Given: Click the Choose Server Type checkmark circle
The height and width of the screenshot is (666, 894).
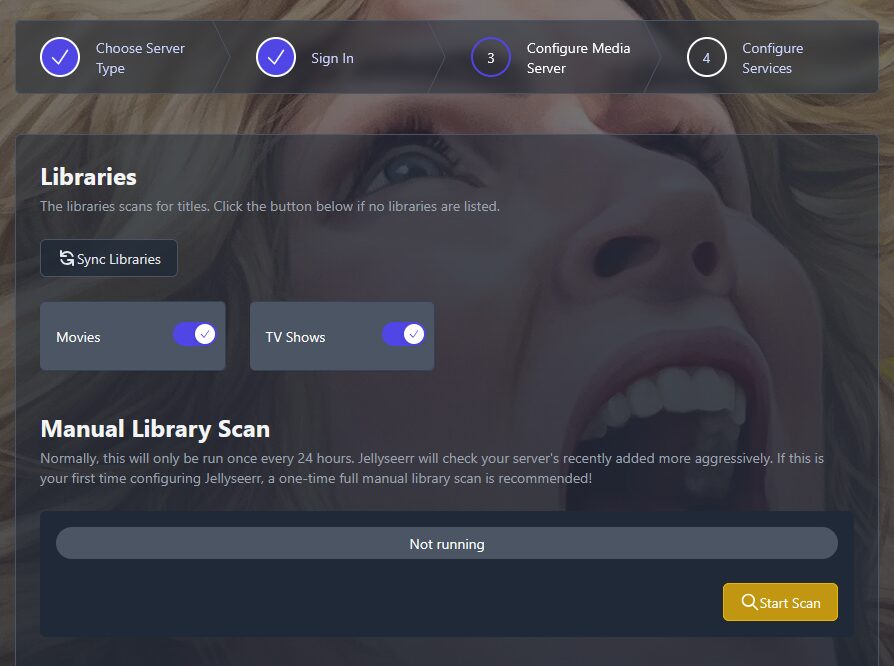Looking at the screenshot, I should pos(60,58).
